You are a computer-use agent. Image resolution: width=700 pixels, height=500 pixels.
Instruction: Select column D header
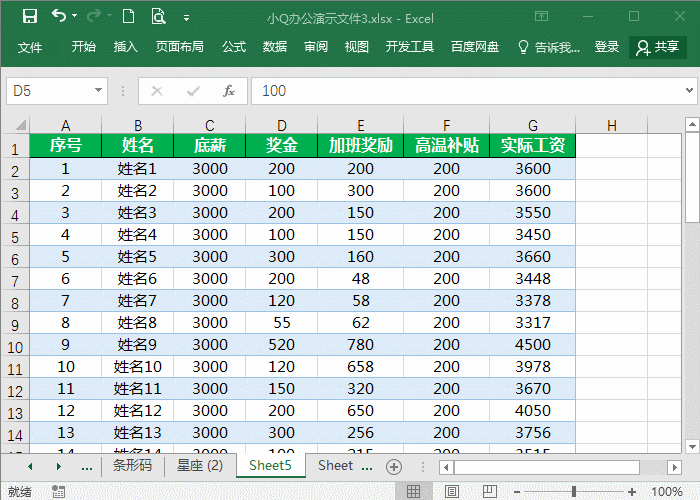pos(281,125)
